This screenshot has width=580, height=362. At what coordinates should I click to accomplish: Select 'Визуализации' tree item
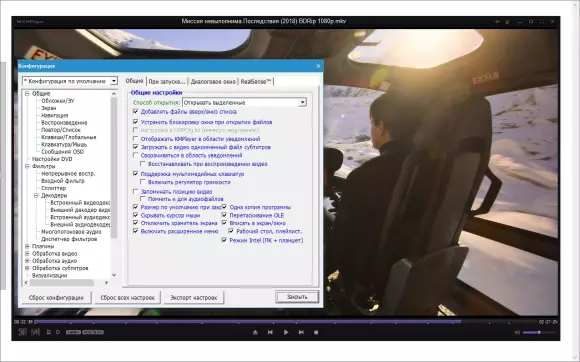[x=50, y=275]
